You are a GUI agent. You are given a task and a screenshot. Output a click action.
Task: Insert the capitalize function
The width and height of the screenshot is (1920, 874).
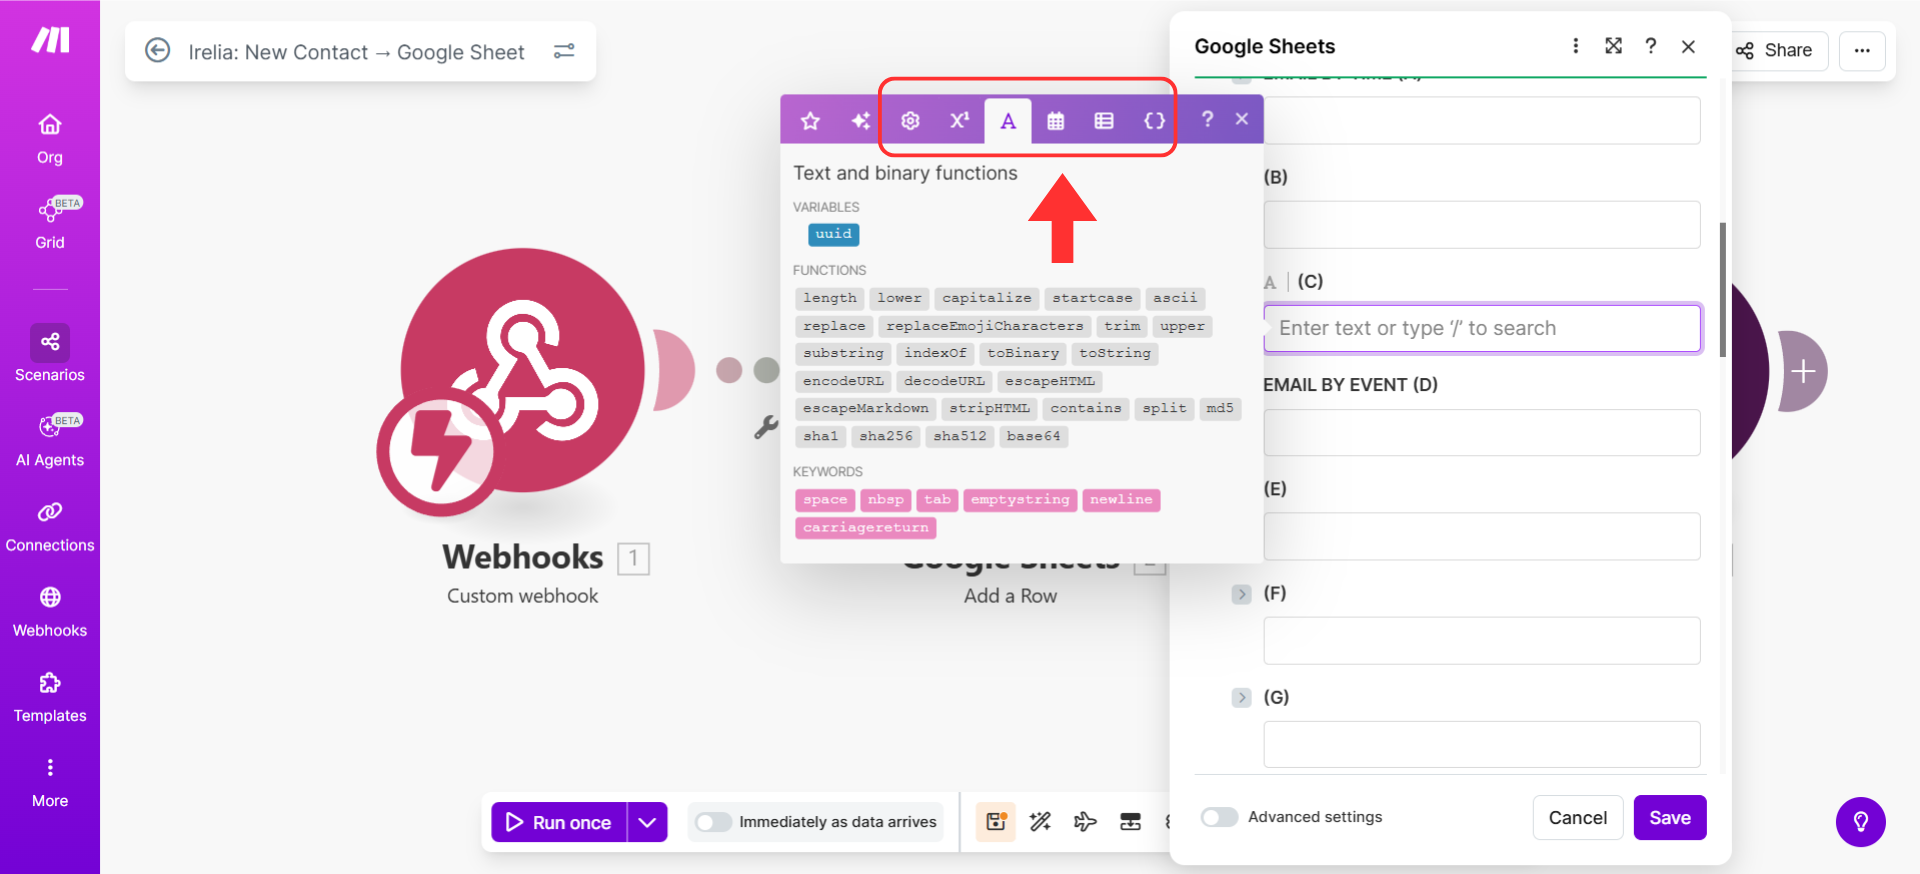[x=987, y=298]
